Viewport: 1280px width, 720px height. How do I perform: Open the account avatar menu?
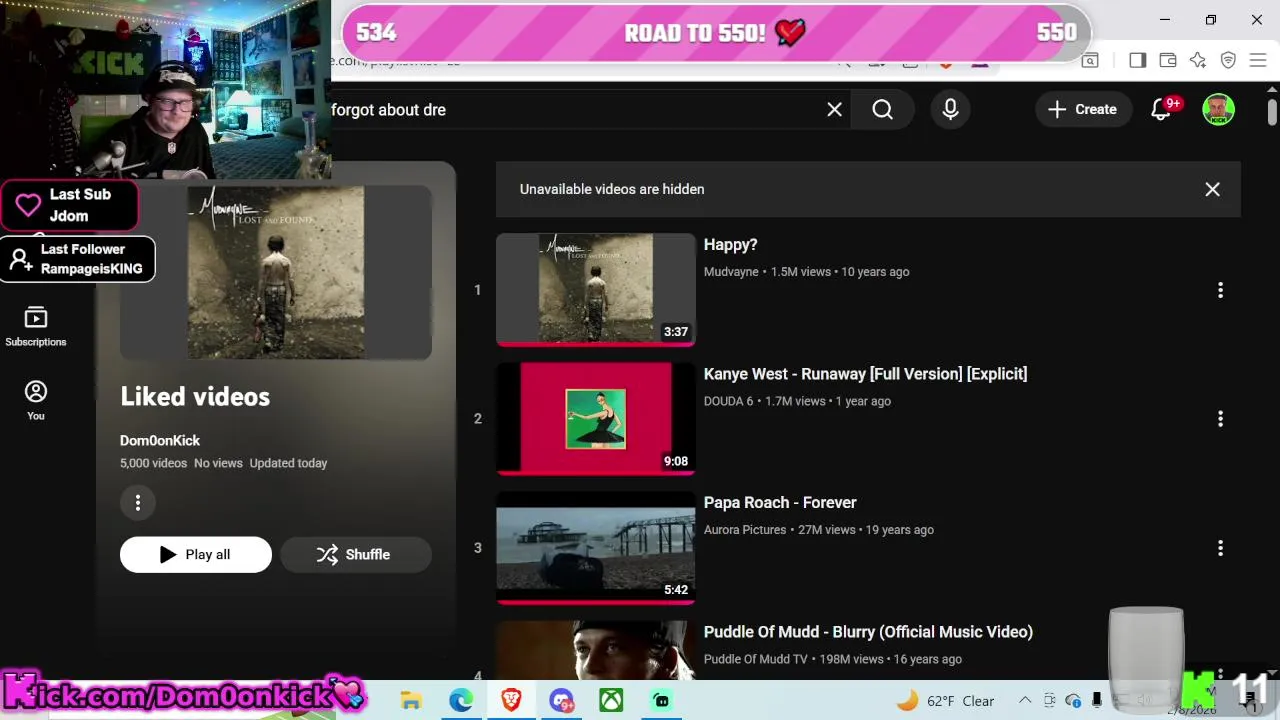coord(1218,110)
